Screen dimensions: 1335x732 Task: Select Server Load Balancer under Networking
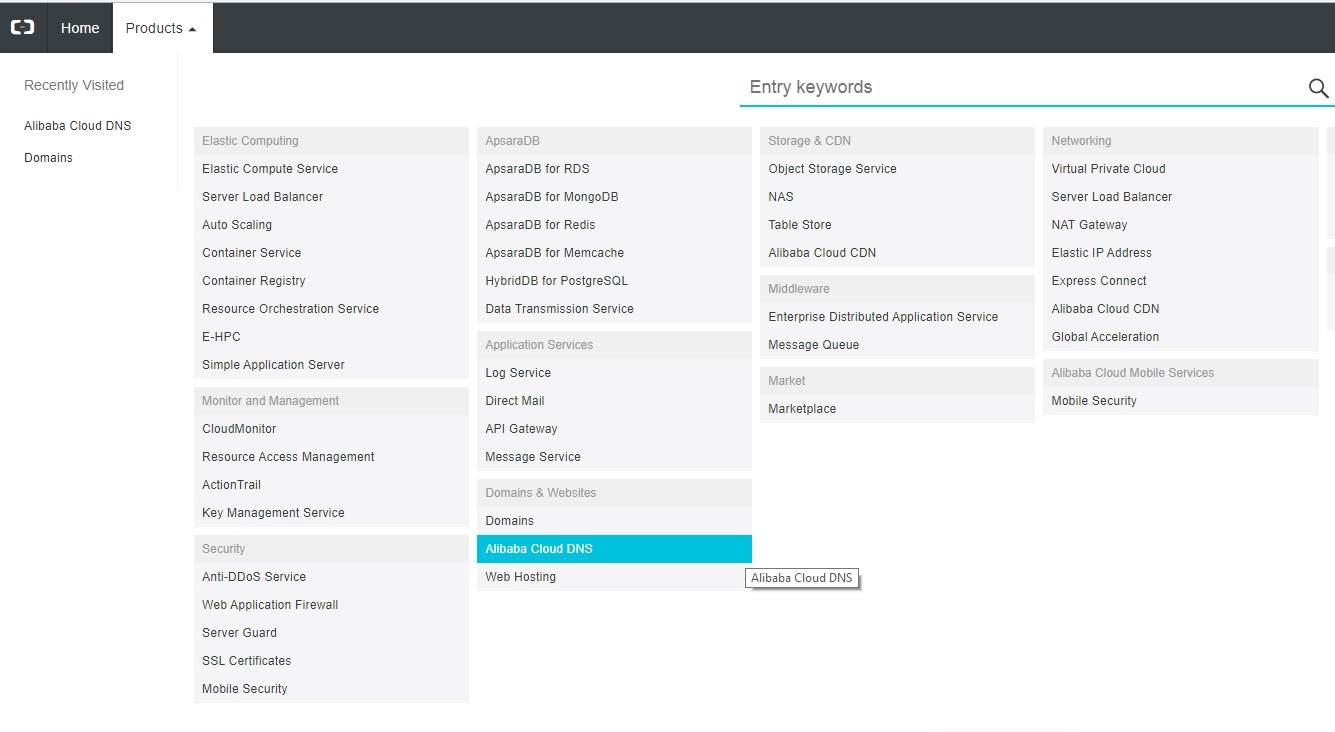[1181, 197]
